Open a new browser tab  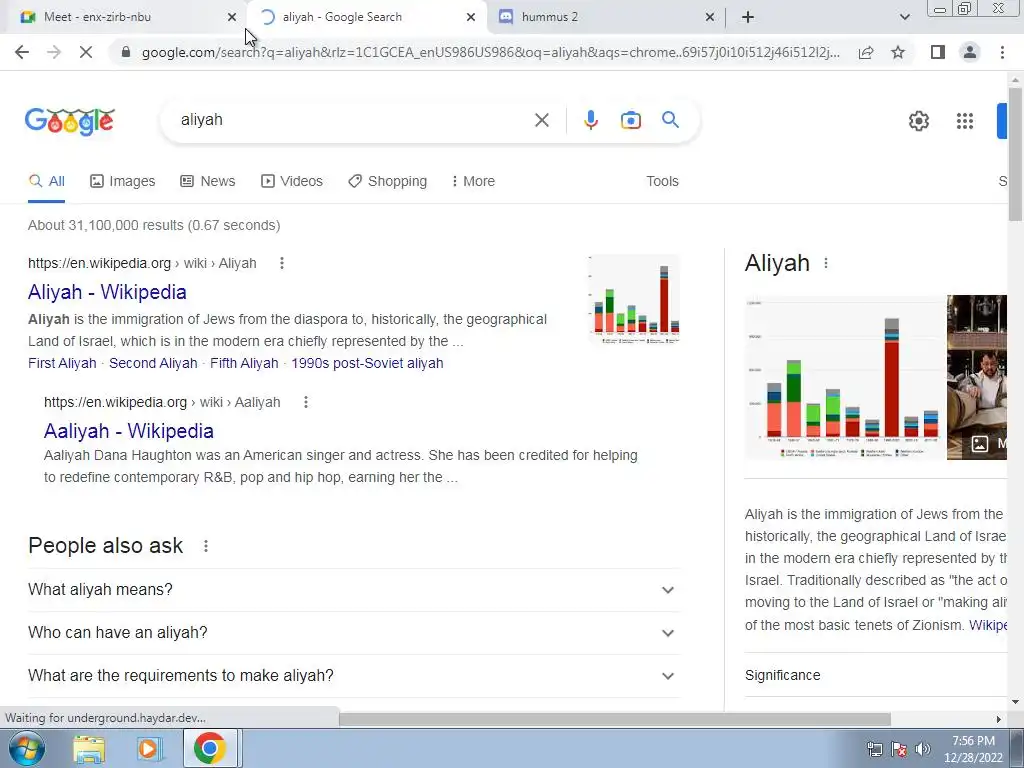(748, 17)
